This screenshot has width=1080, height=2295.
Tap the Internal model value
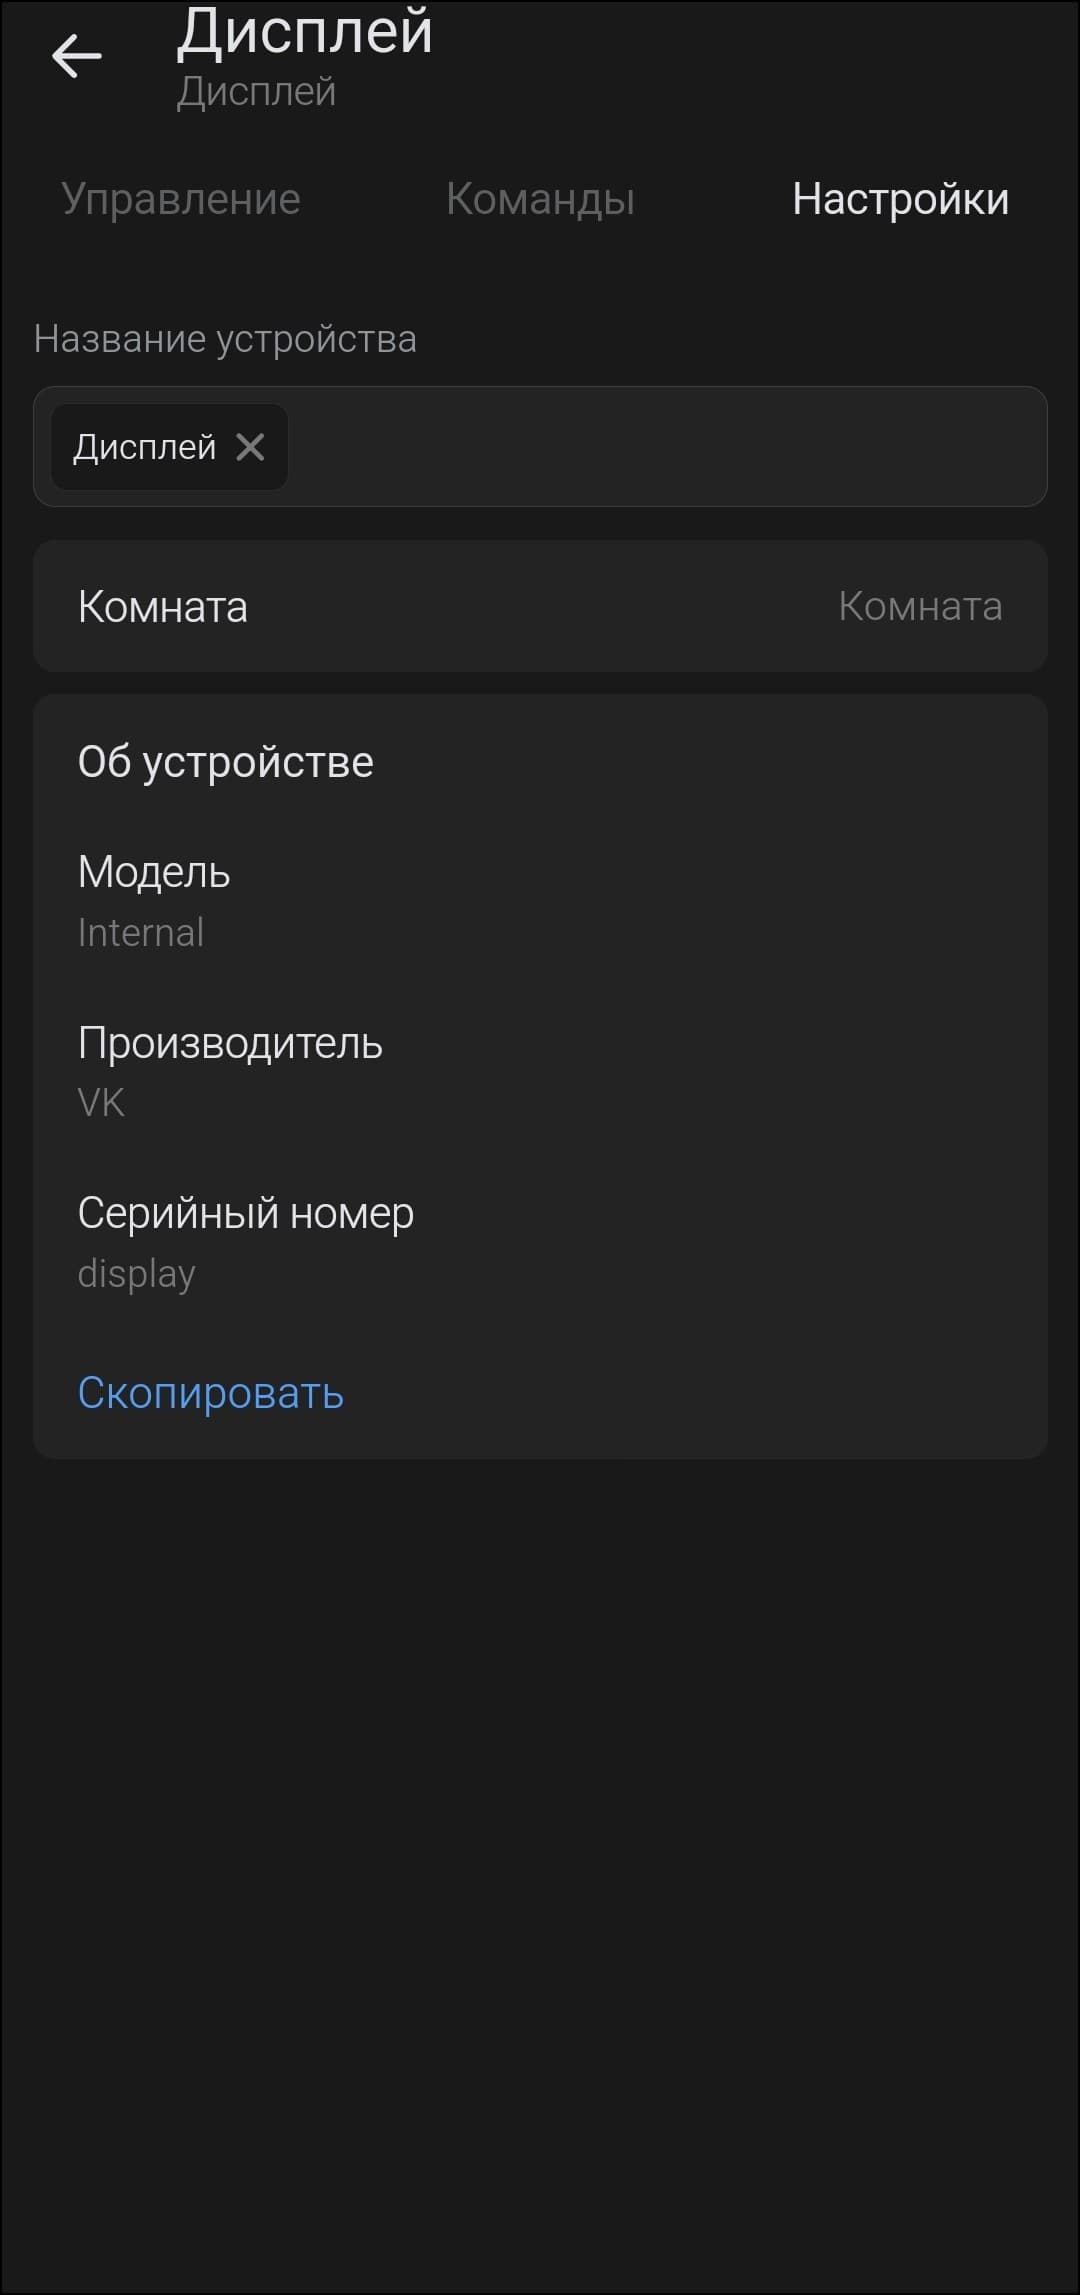[x=141, y=933]
